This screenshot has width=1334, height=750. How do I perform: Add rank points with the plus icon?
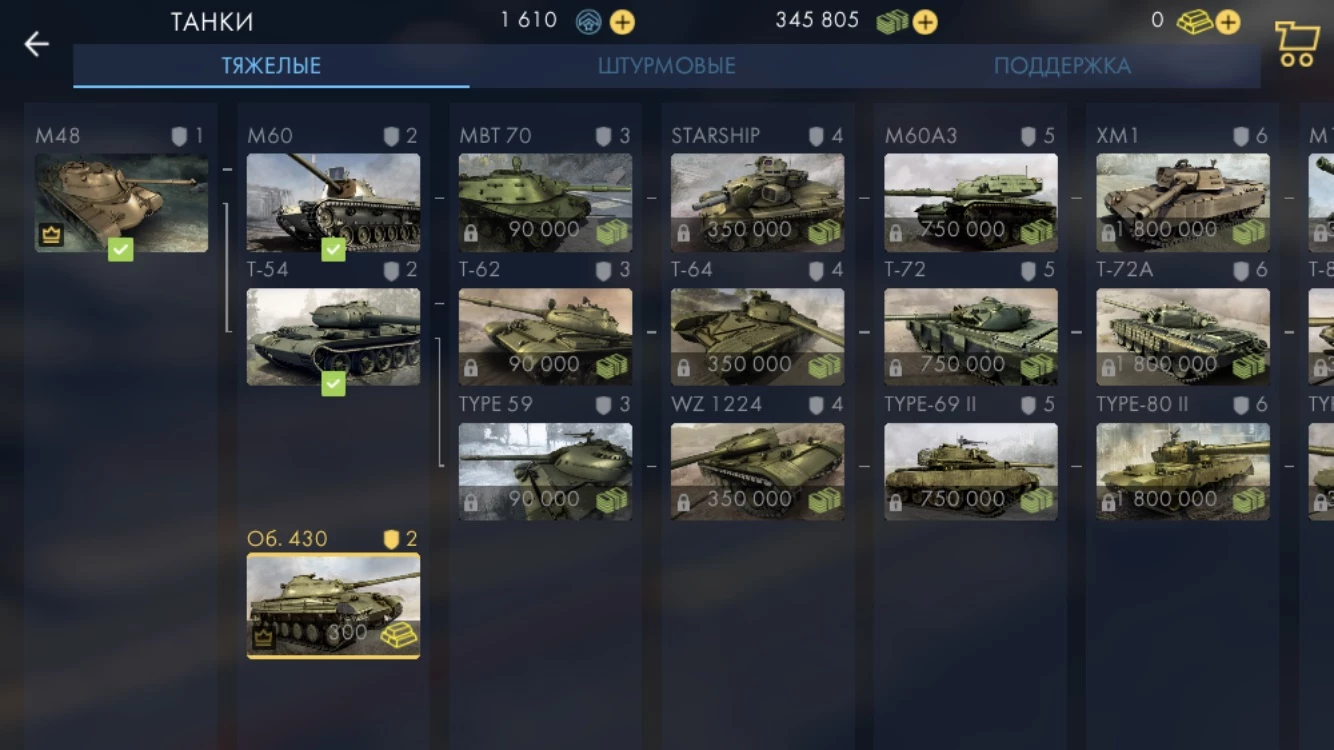(622, 22)
